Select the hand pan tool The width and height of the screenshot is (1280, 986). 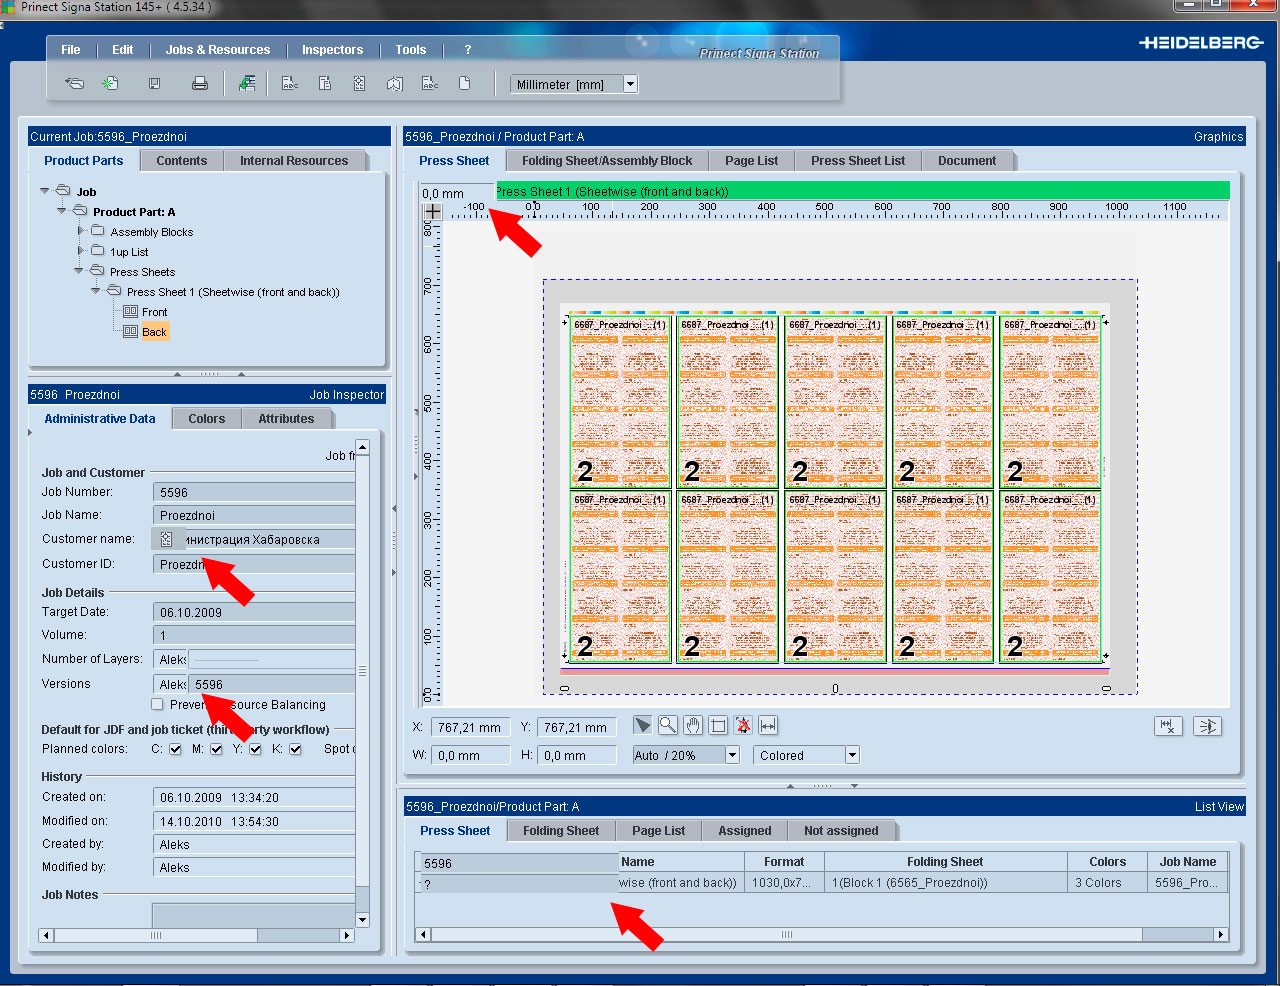[x=693, y=725]
